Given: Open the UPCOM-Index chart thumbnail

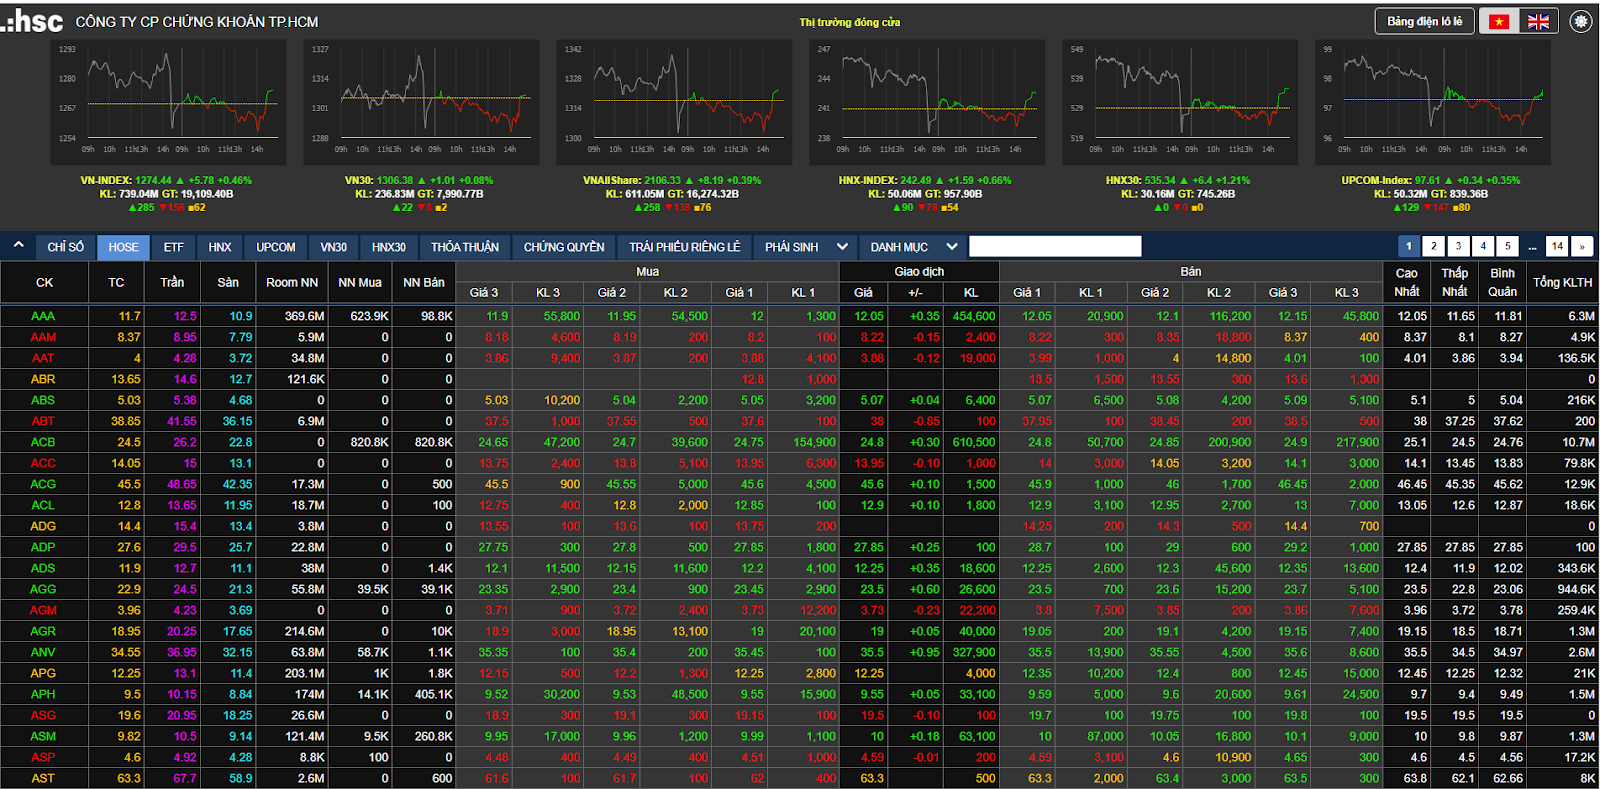Looking at the screenshot, I should point(1433,102).
